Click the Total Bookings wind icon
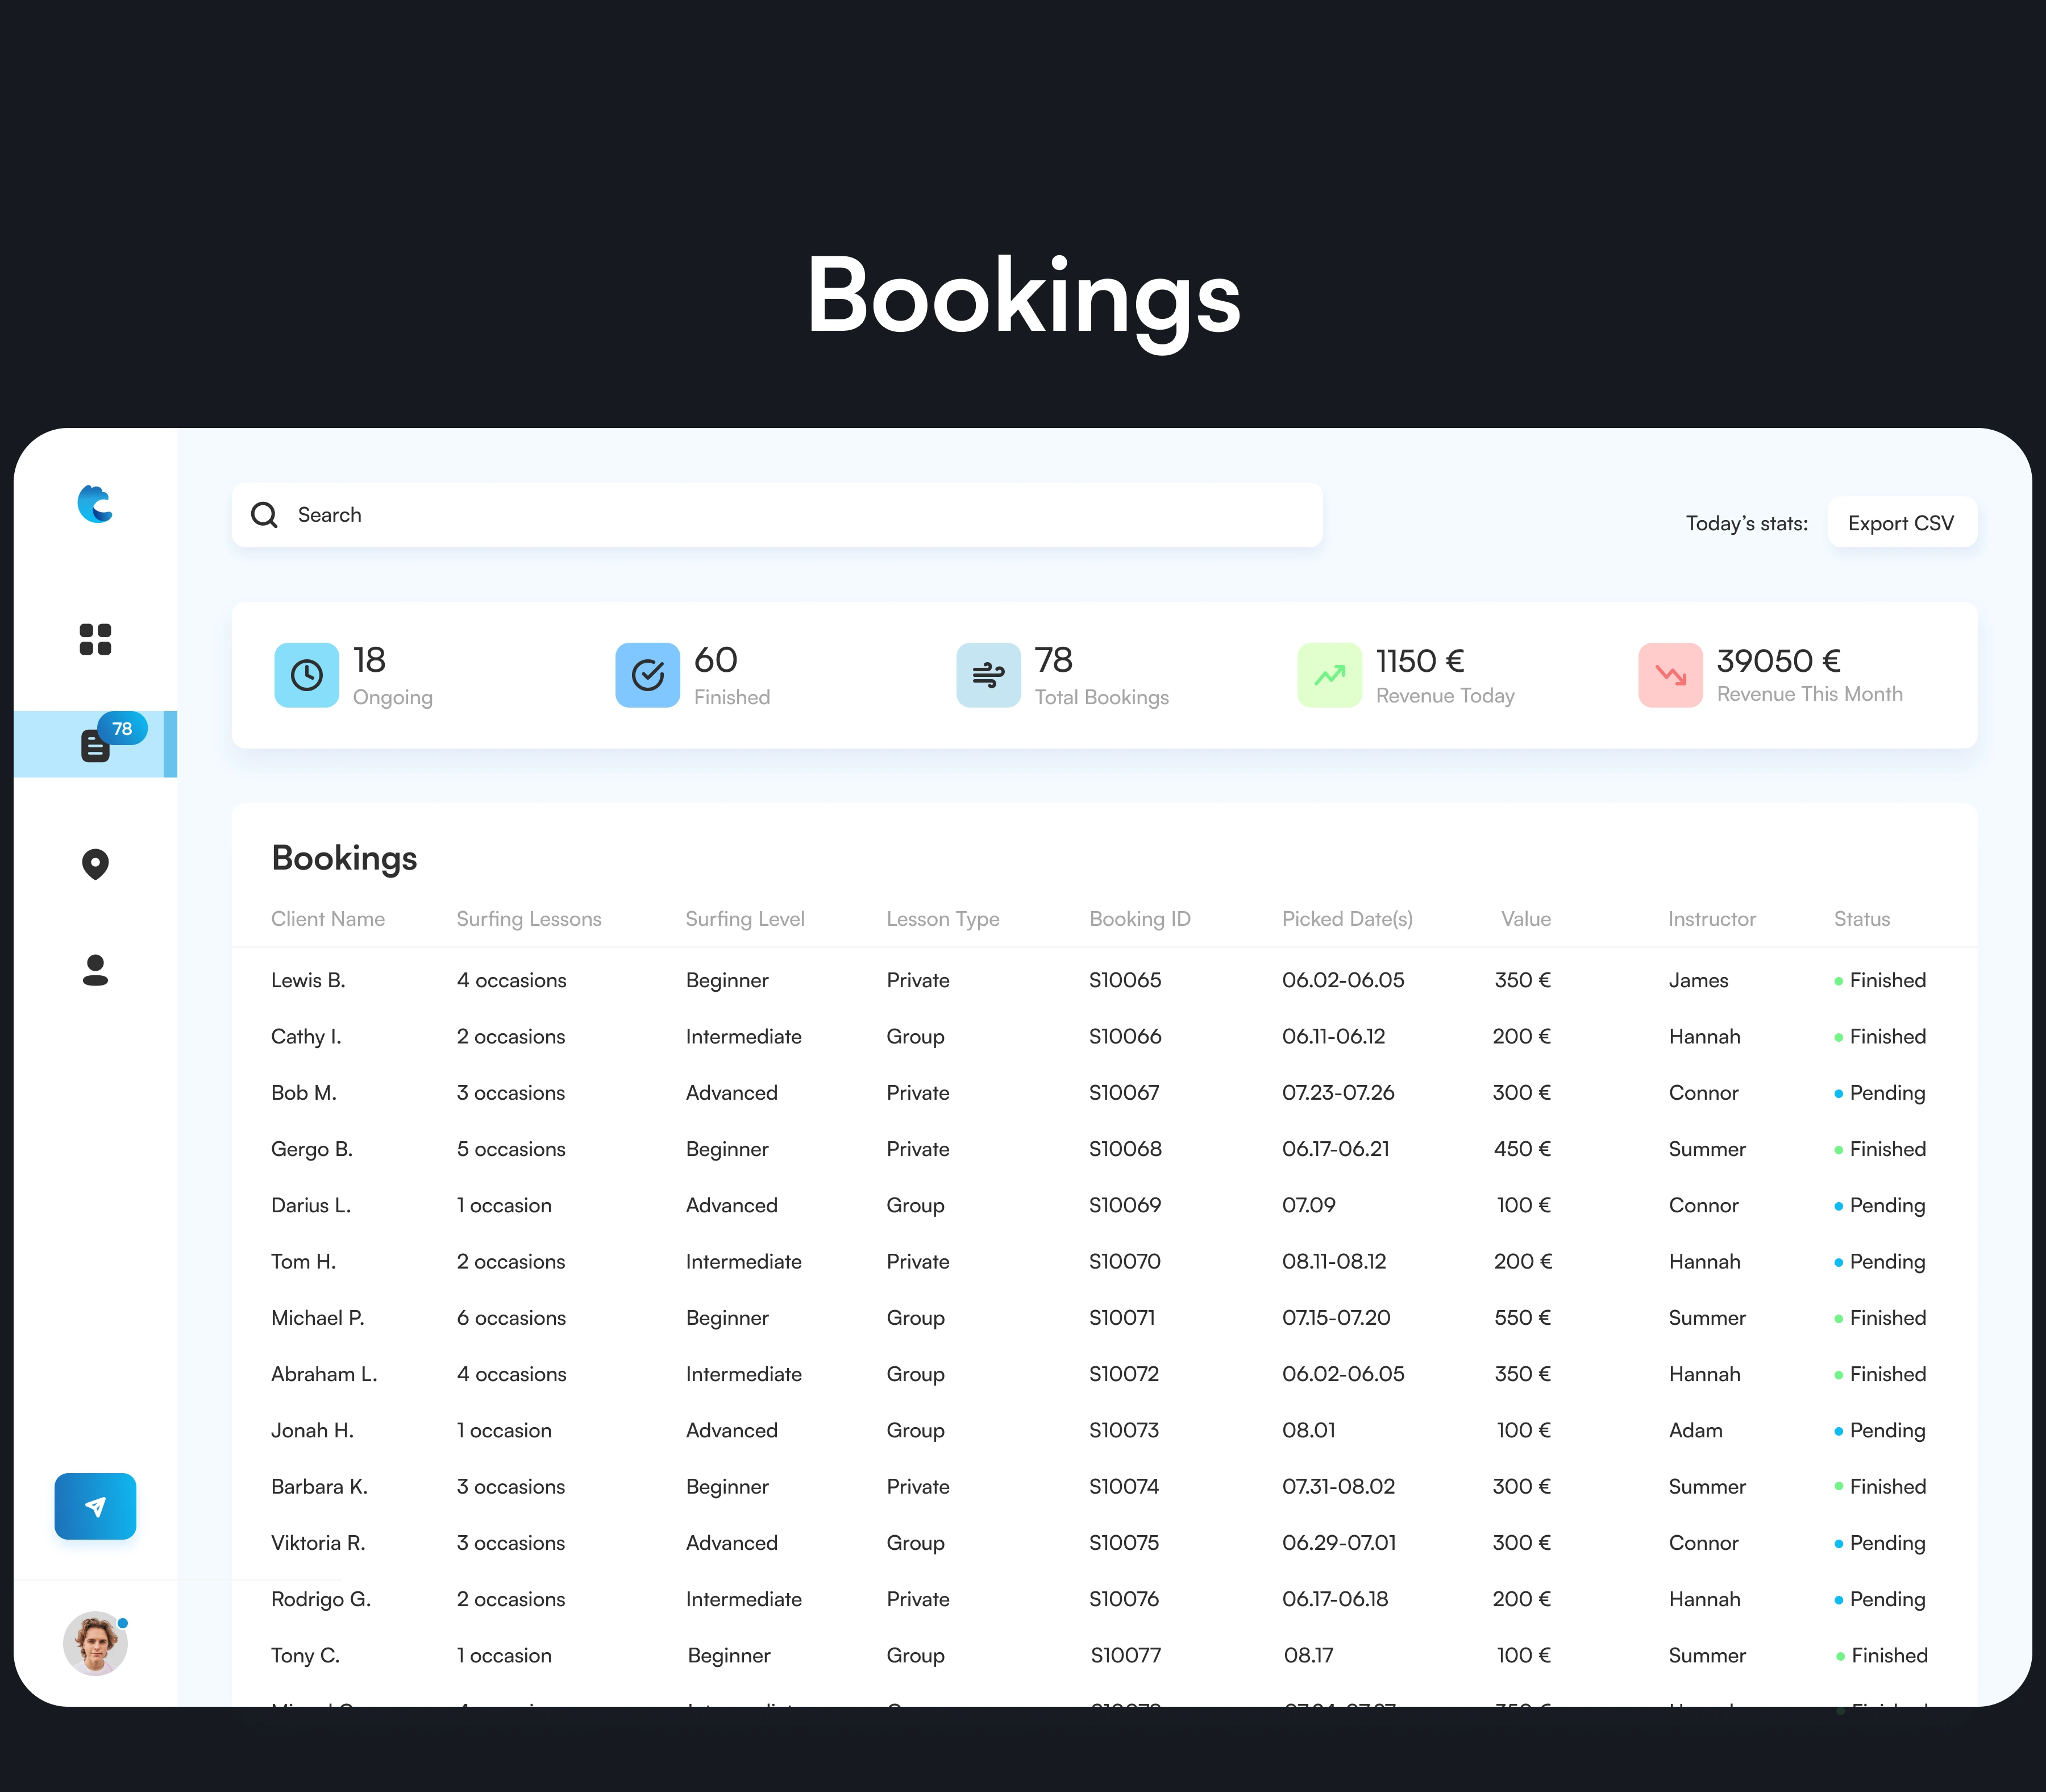The image size is (2046, 1792). pyautogui.click(x=988, y=675)
